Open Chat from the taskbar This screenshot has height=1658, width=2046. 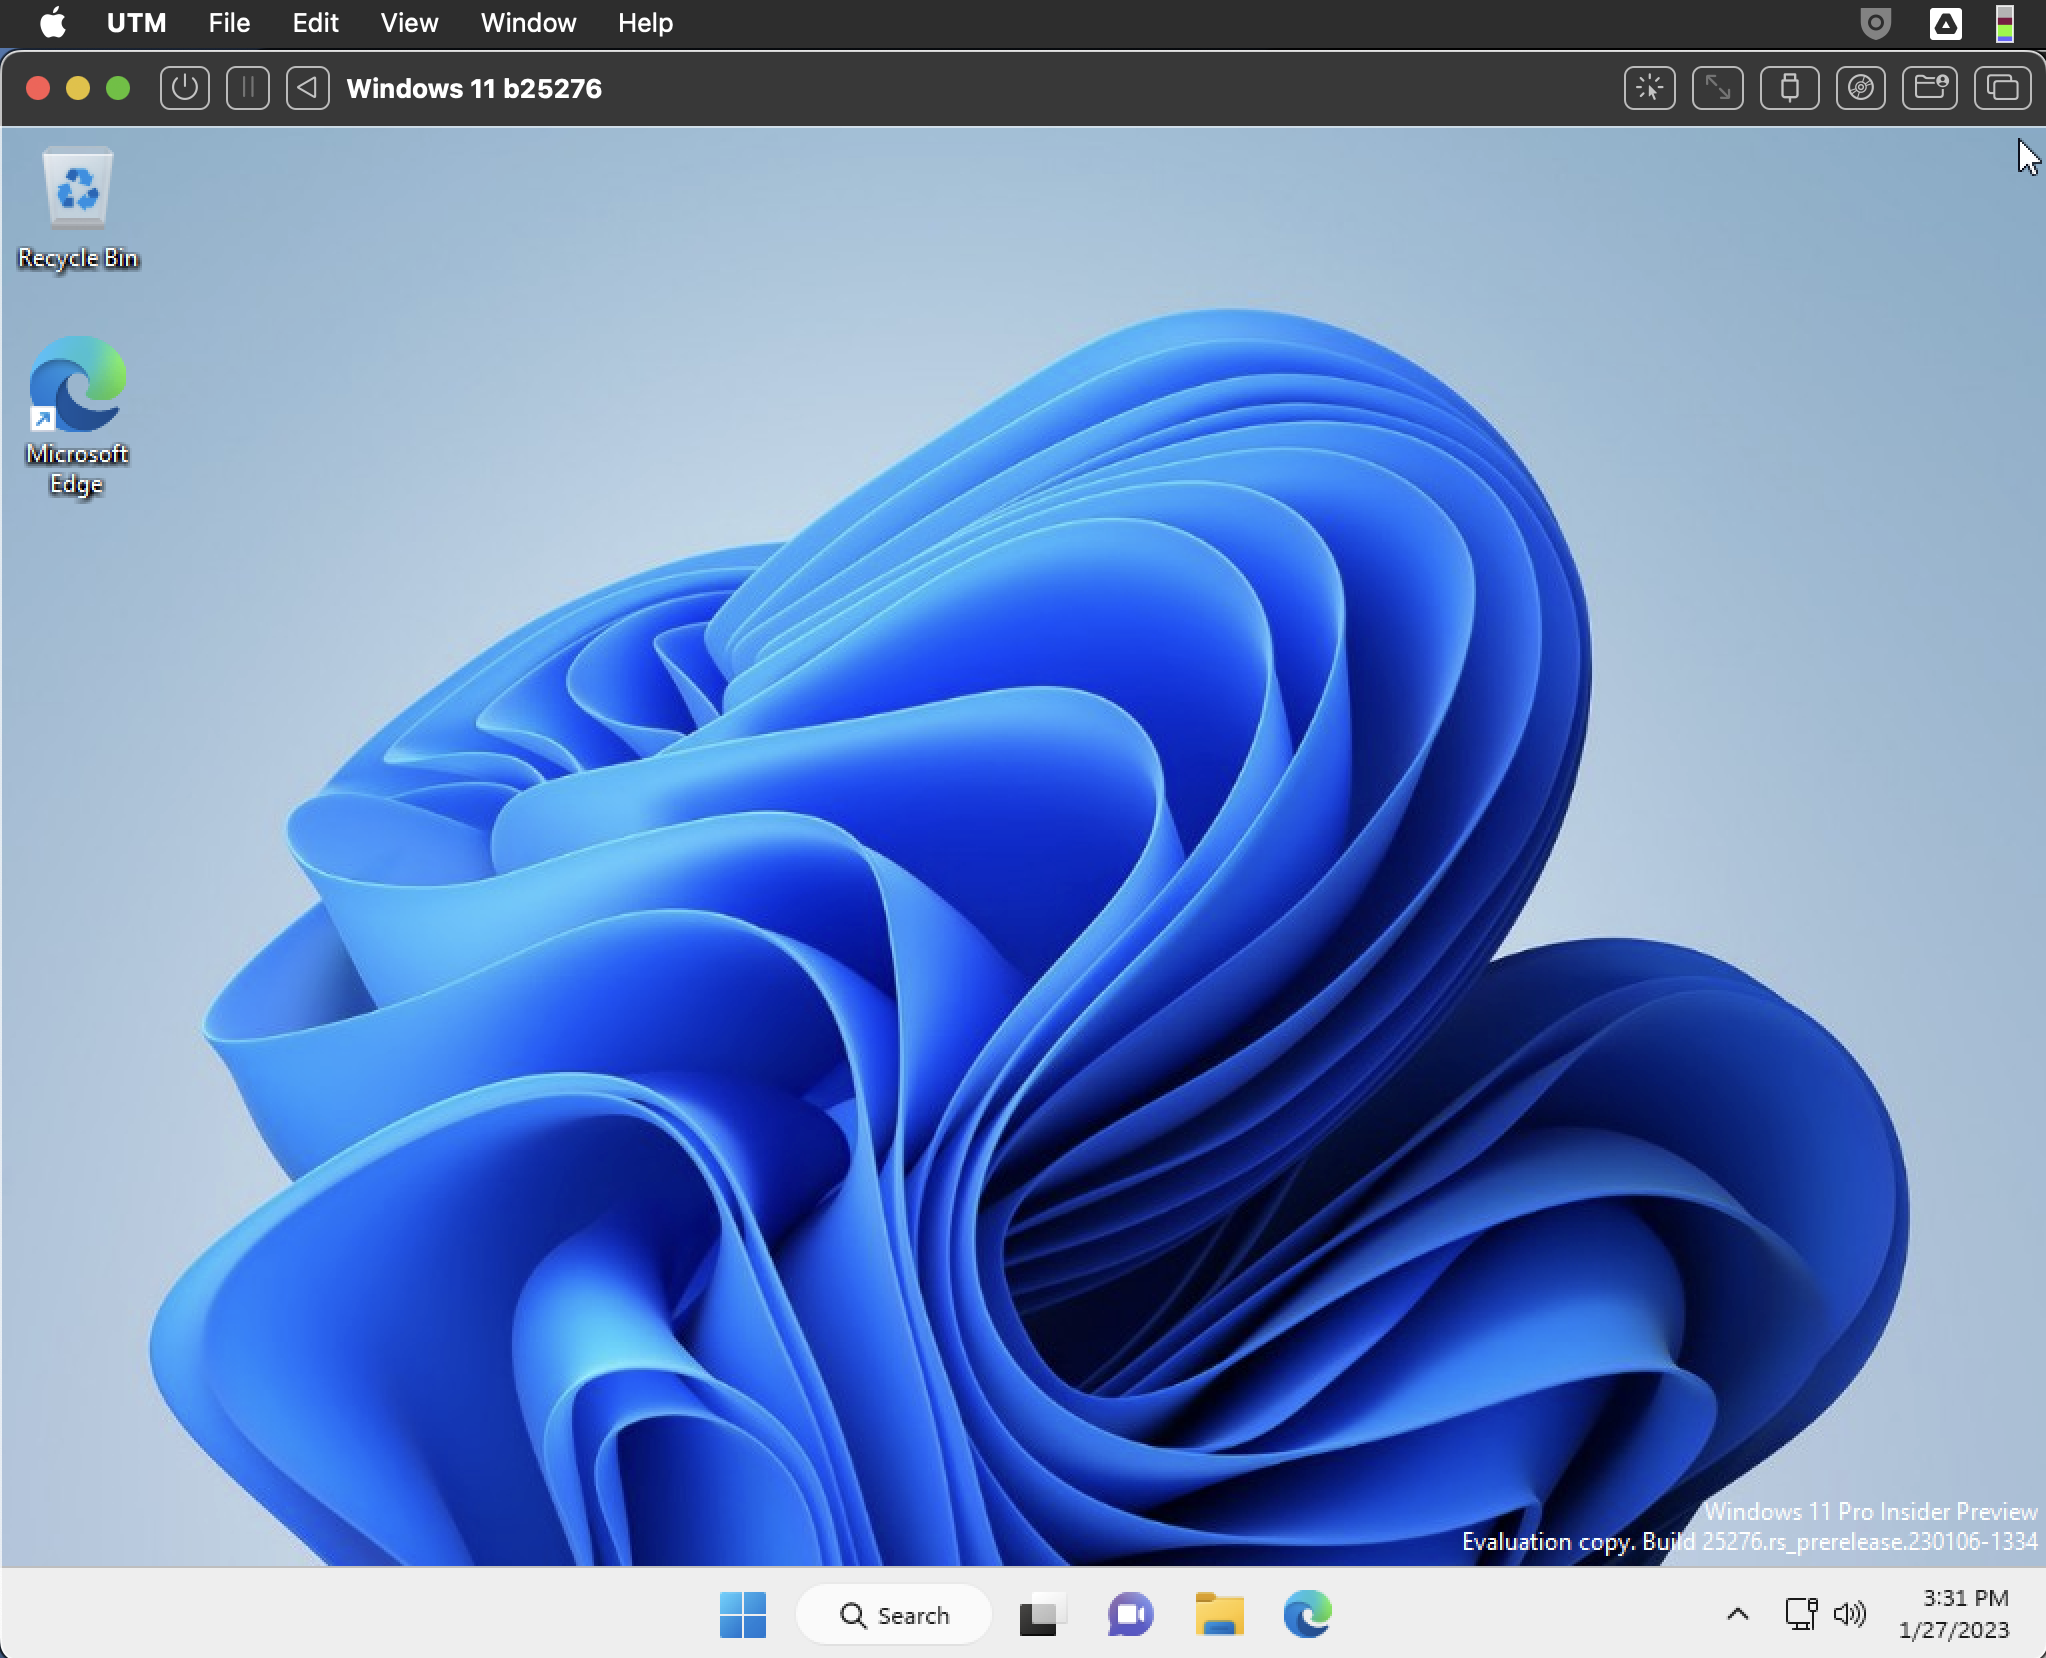1131,1614
